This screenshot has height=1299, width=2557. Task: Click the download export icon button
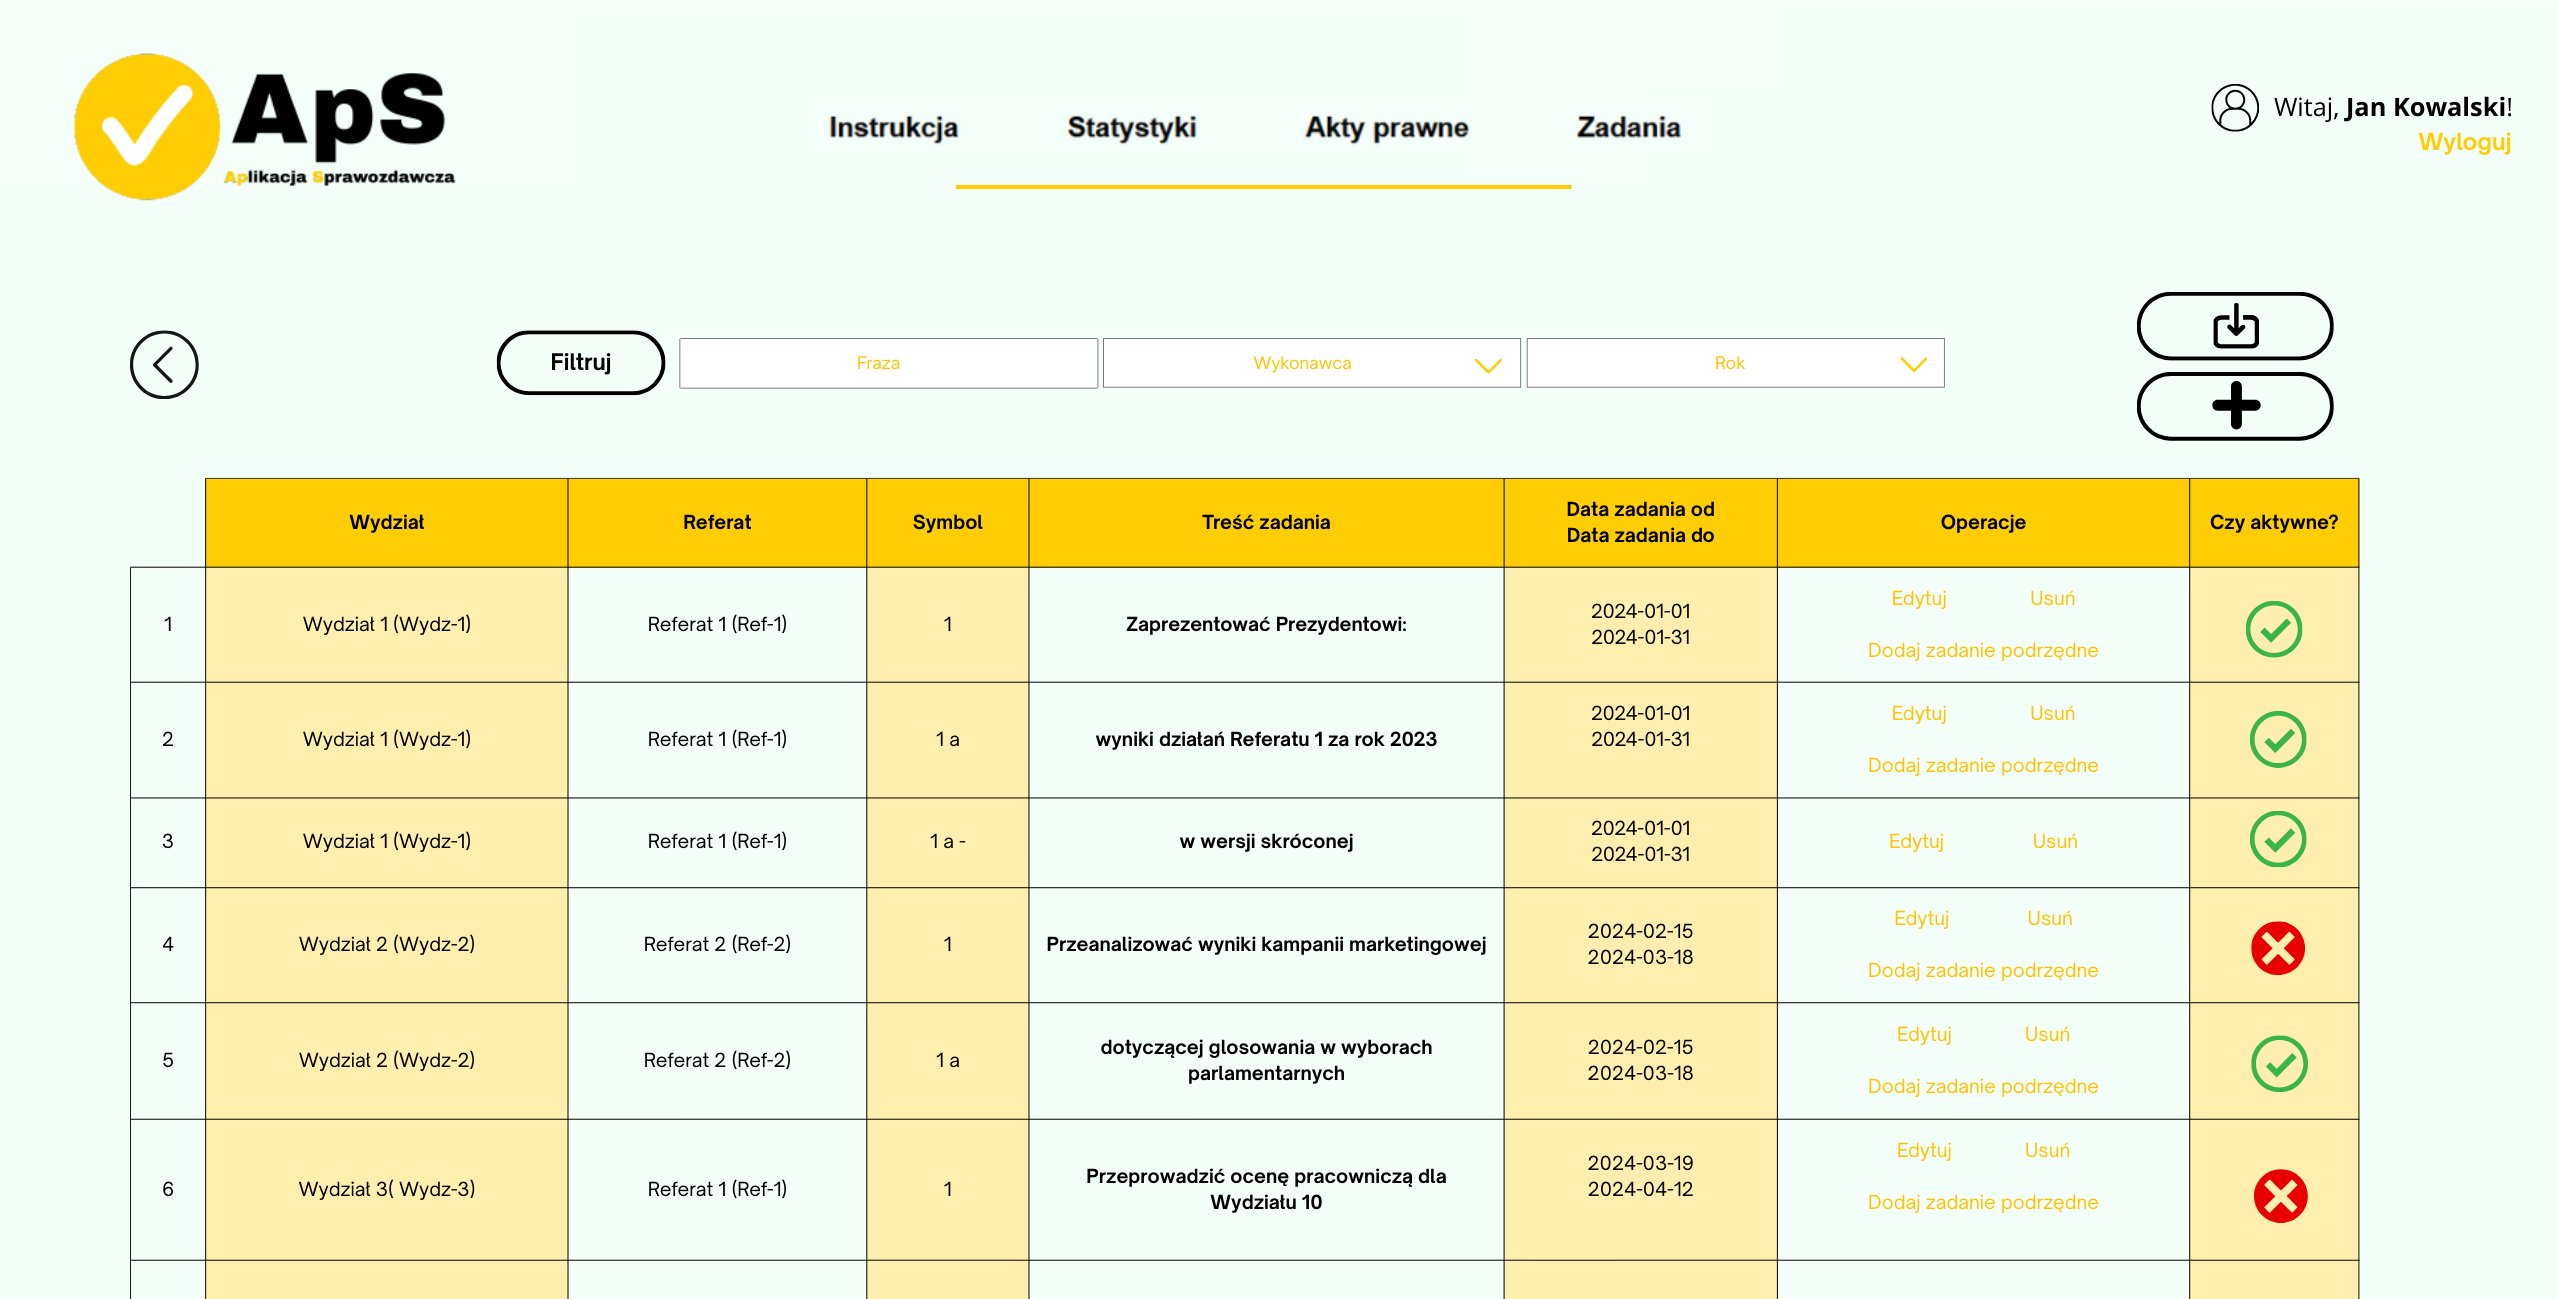[2234, 326]
